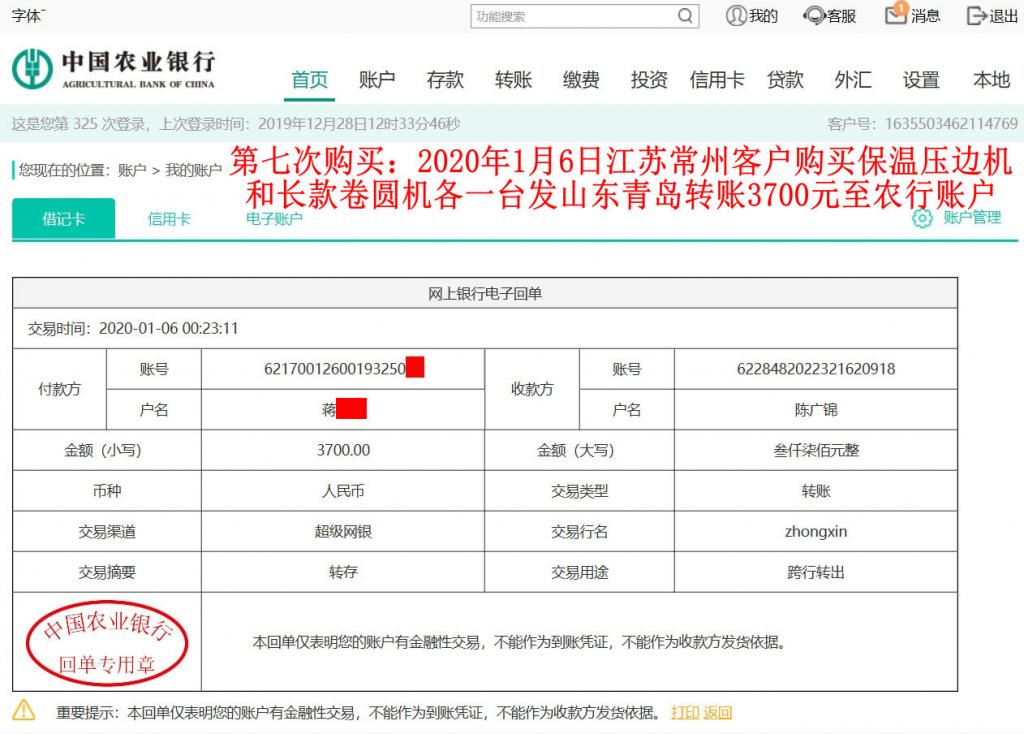Viewport: 1024px width, 734px height.
Task: Open the 消息 message envelope icon
Action: (893, 16)
